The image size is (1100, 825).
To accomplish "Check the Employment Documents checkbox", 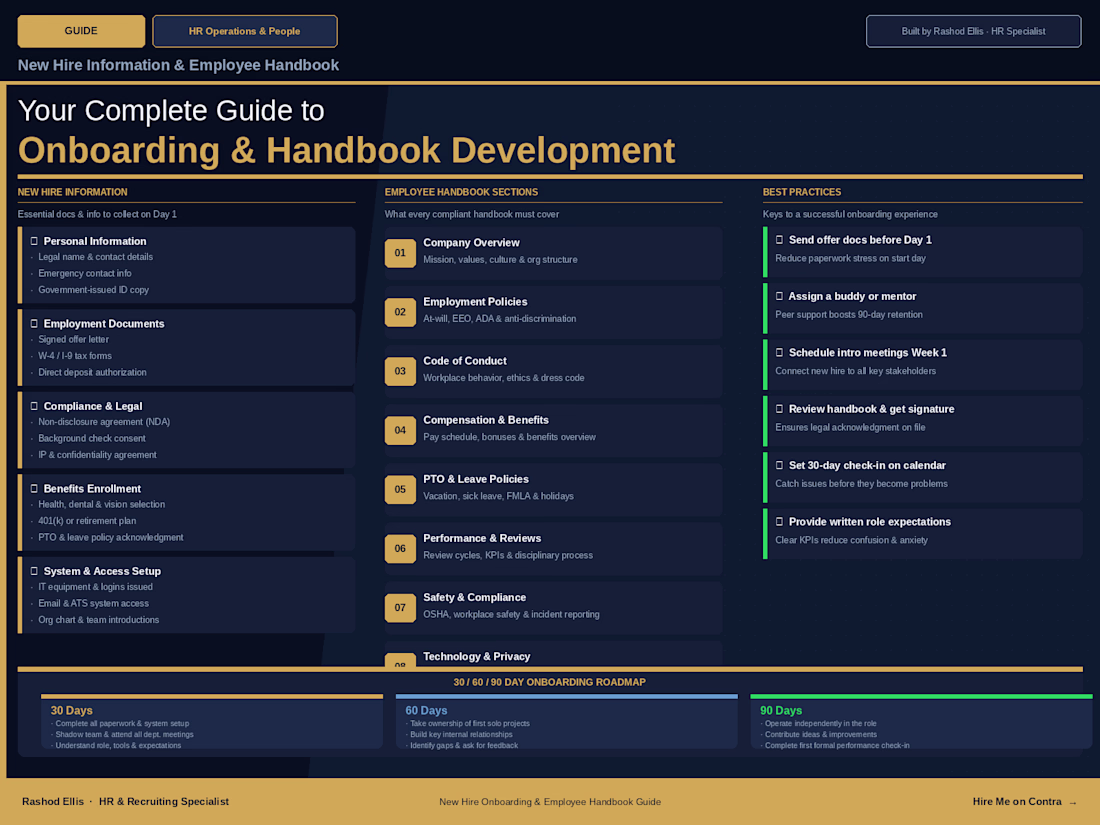I will point(34,323).
